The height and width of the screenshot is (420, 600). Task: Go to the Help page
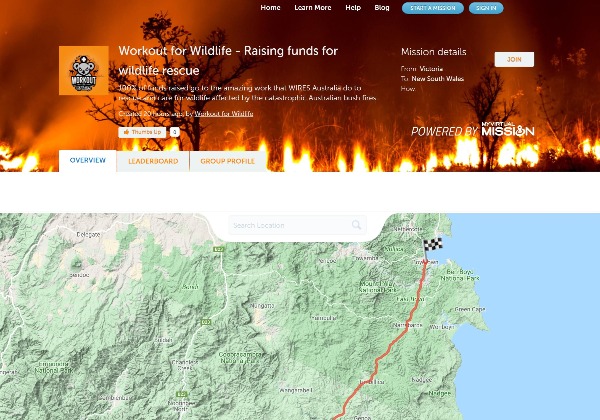(x=353, y=8)
